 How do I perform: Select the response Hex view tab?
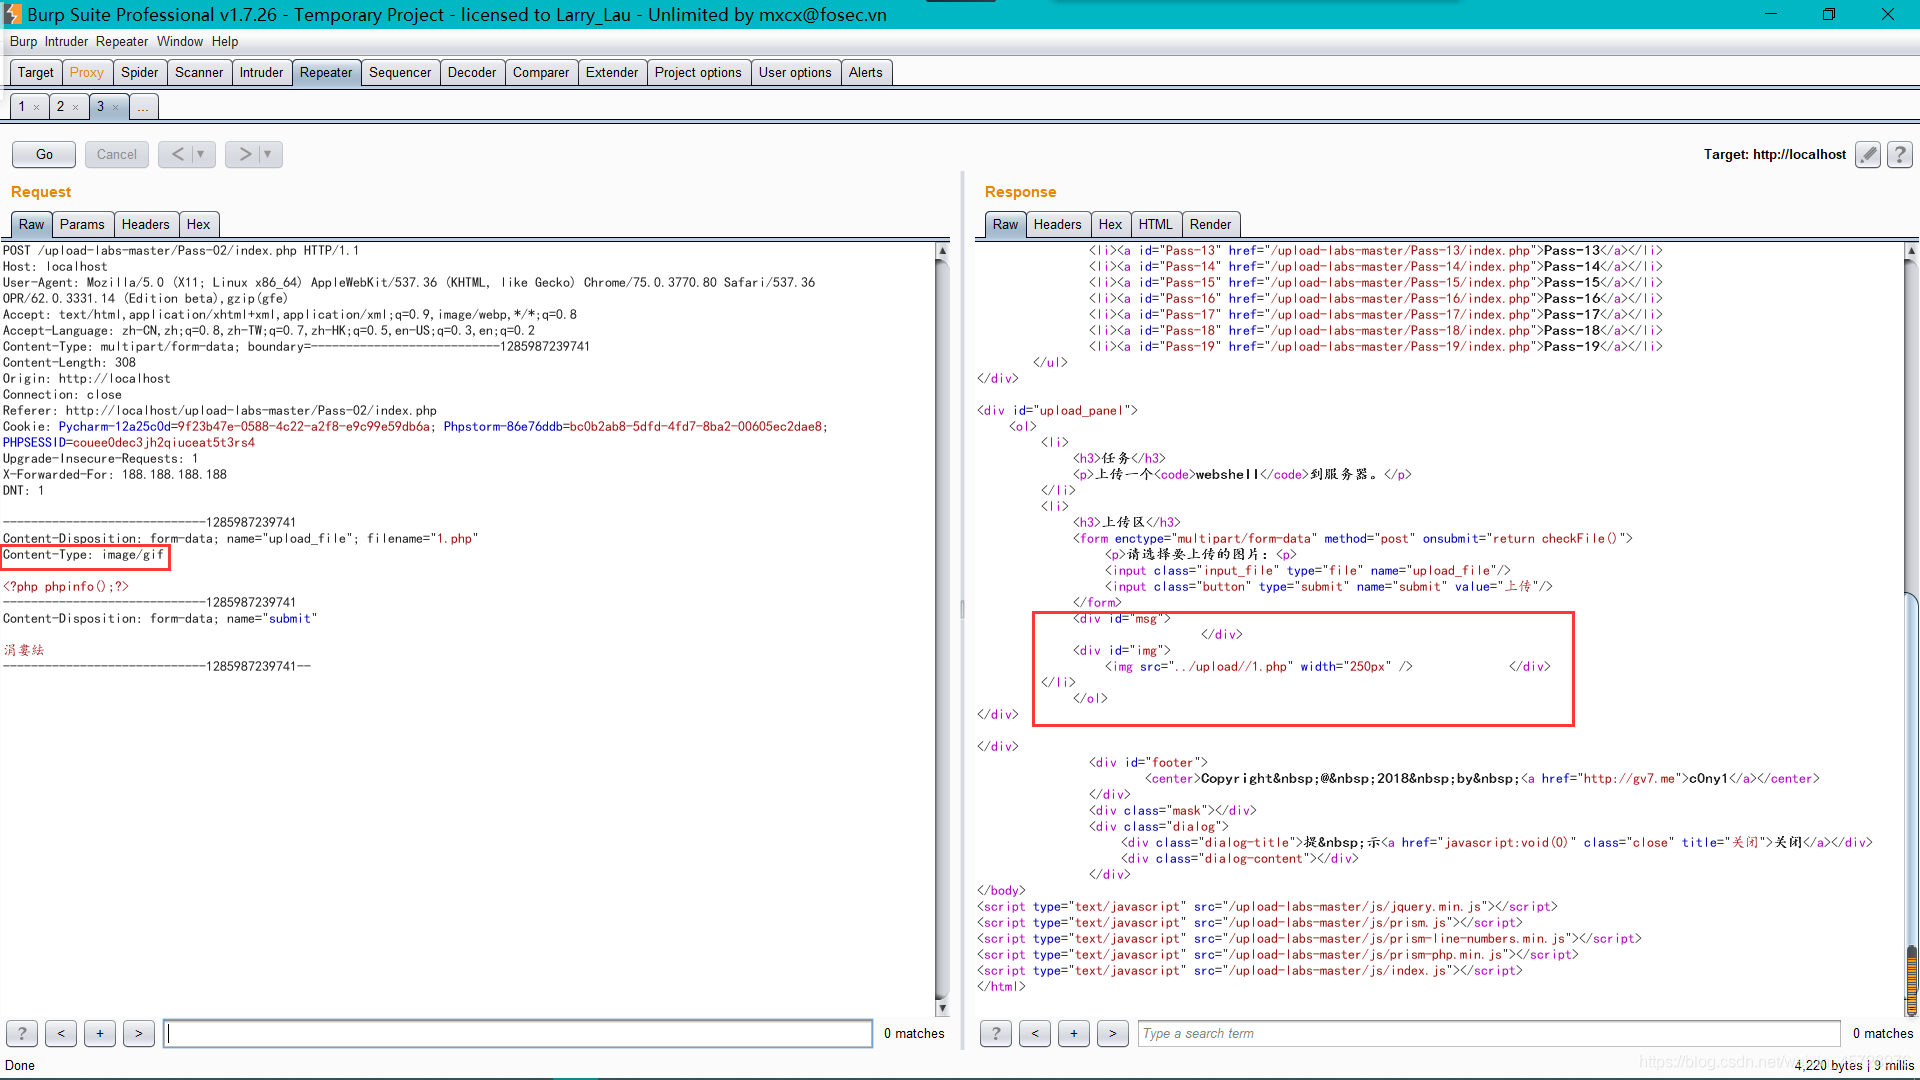click(x=1110, y=224)
